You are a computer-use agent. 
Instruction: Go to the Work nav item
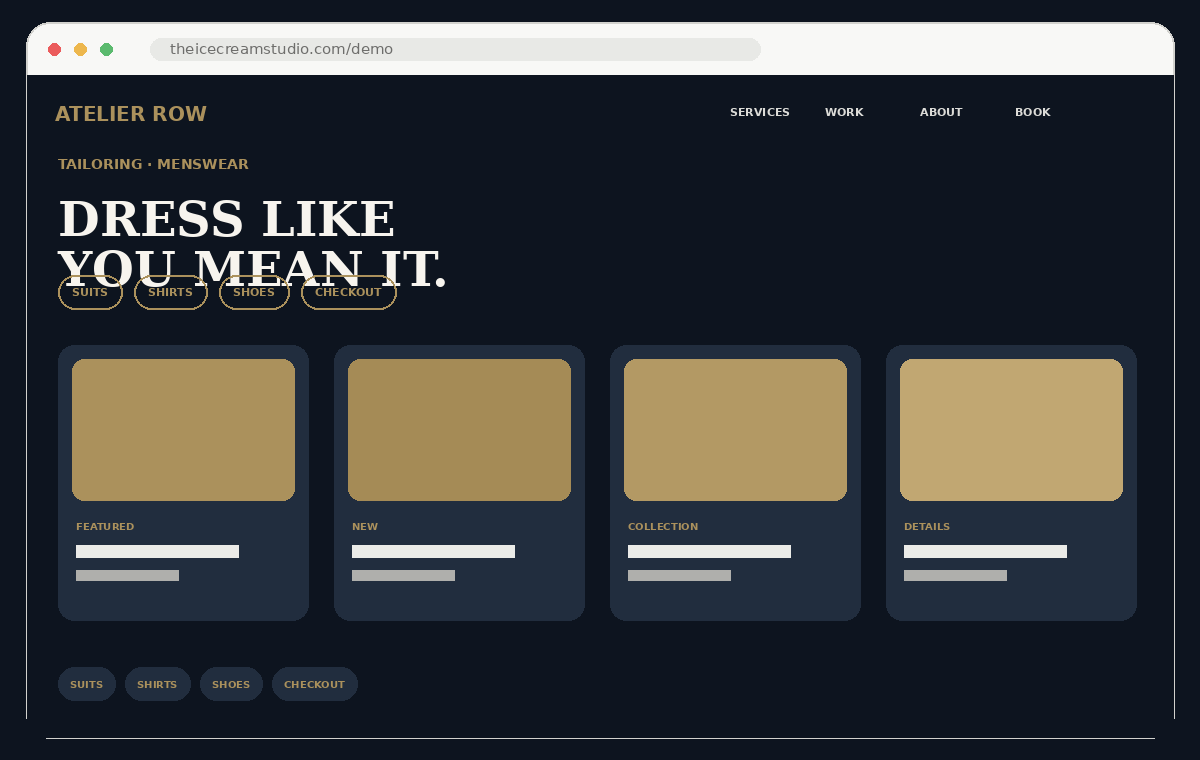click(844, 112)
